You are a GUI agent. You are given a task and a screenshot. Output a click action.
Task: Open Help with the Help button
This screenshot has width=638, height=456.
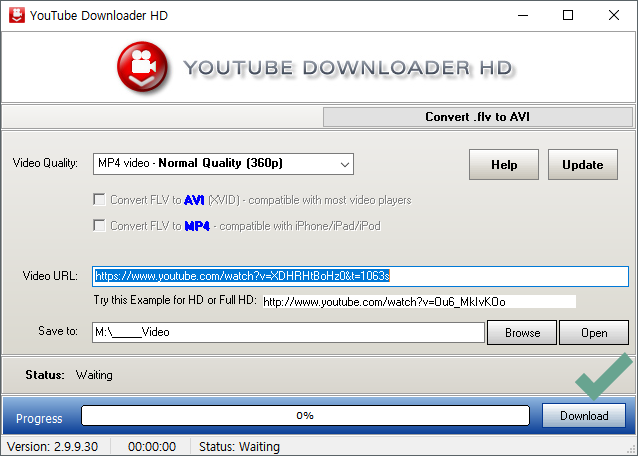(x=504, y=164)
